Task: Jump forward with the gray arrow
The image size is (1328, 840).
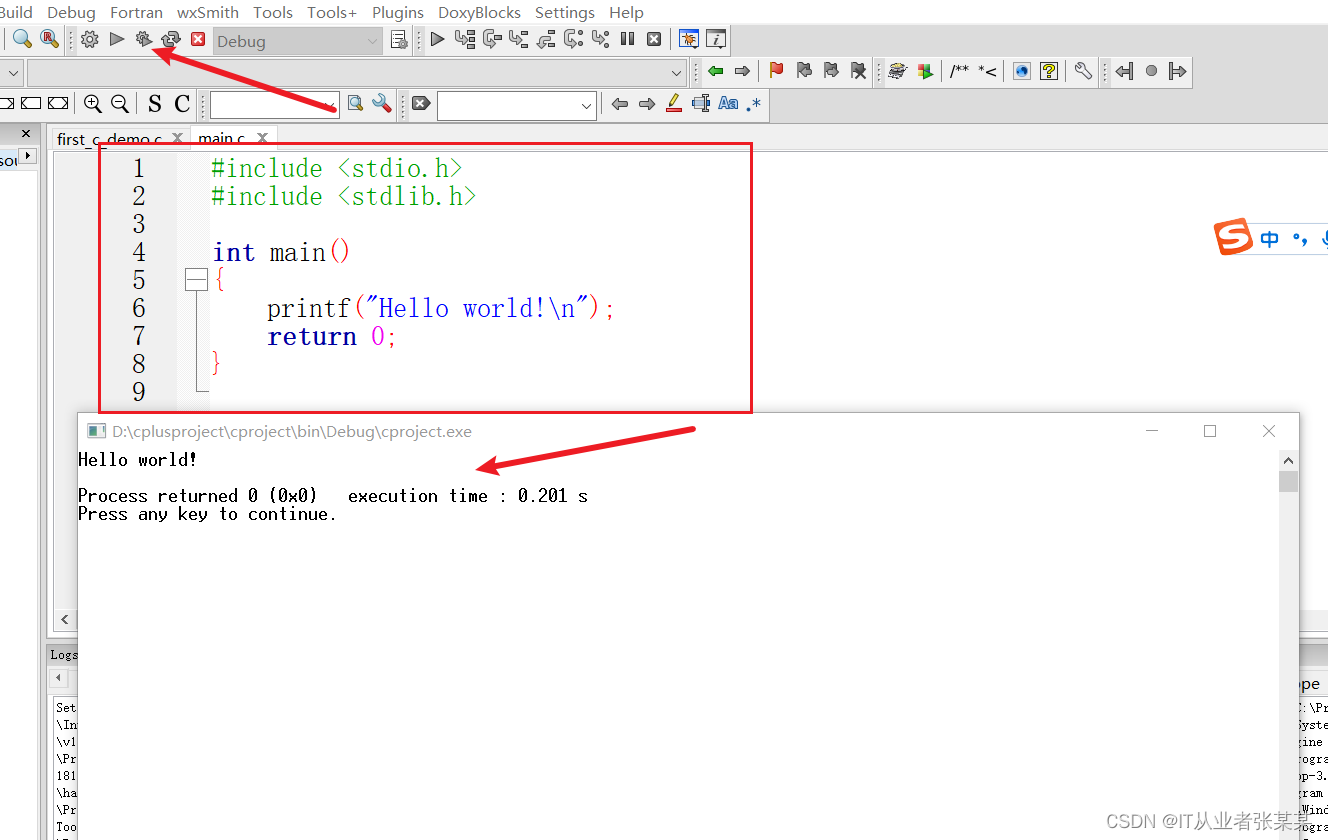Action: (742, 71)
